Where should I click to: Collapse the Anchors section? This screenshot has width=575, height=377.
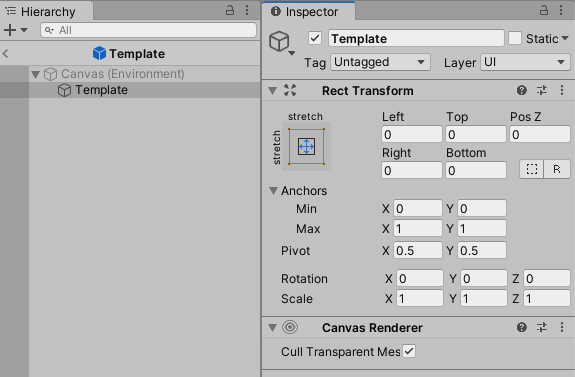tap(273, 191)
